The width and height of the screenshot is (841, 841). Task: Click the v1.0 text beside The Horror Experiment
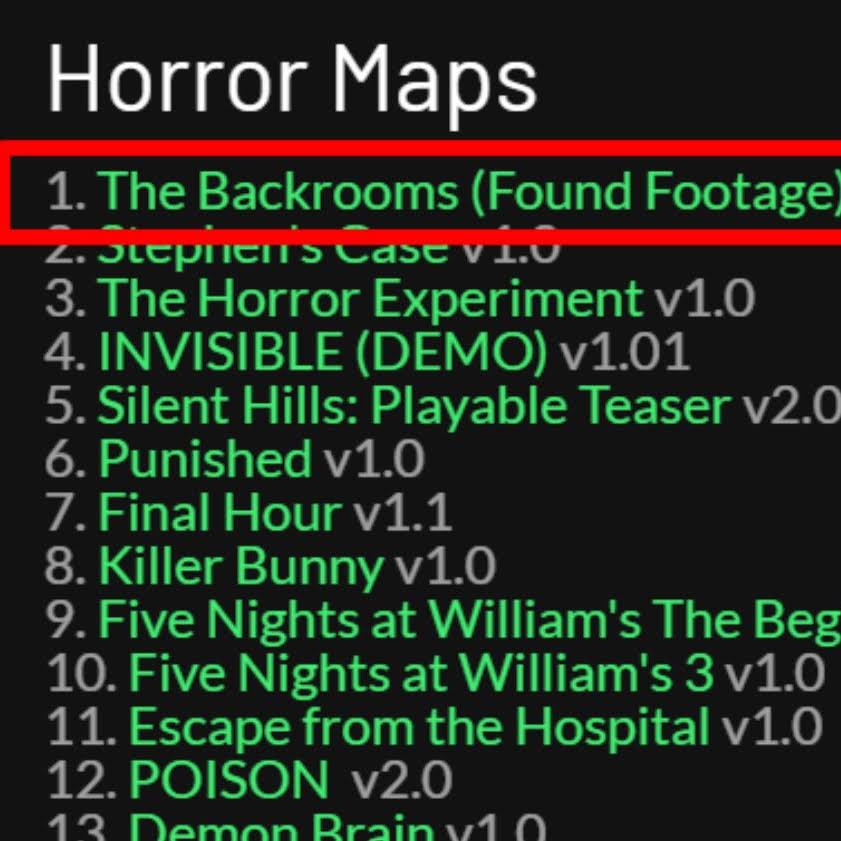[705, 299]
